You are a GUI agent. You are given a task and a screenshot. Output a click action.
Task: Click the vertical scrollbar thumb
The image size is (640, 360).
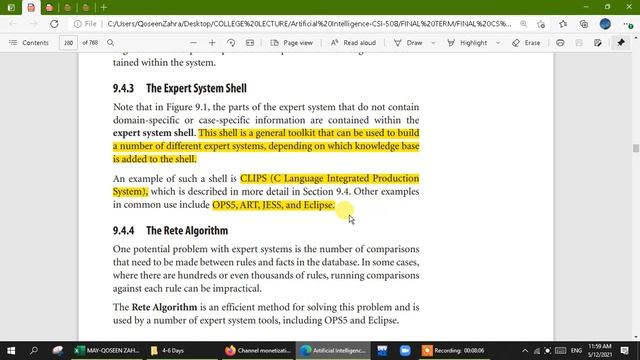pos(636,148)
